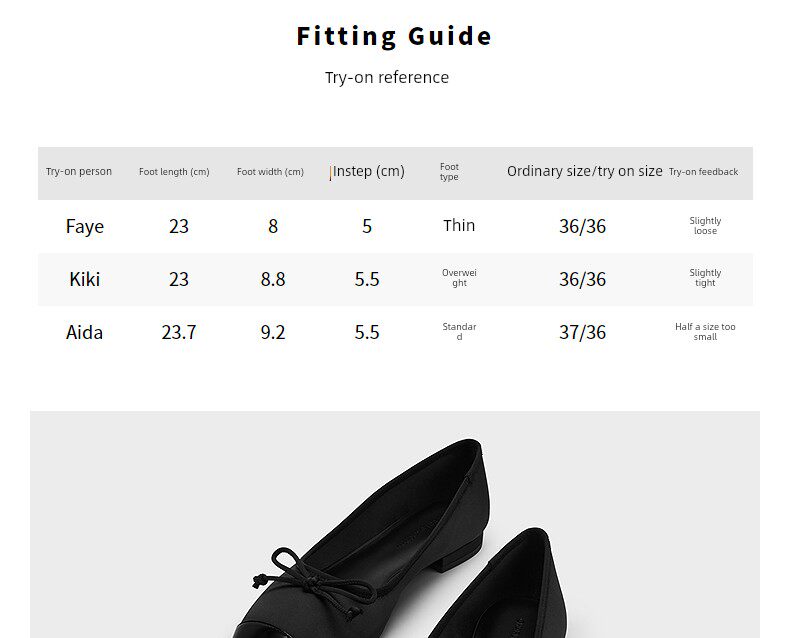Select Aida's 37/36 size cell
Image resolution: width=790 pixels, height=638 pixels.
tap(582, 332)
